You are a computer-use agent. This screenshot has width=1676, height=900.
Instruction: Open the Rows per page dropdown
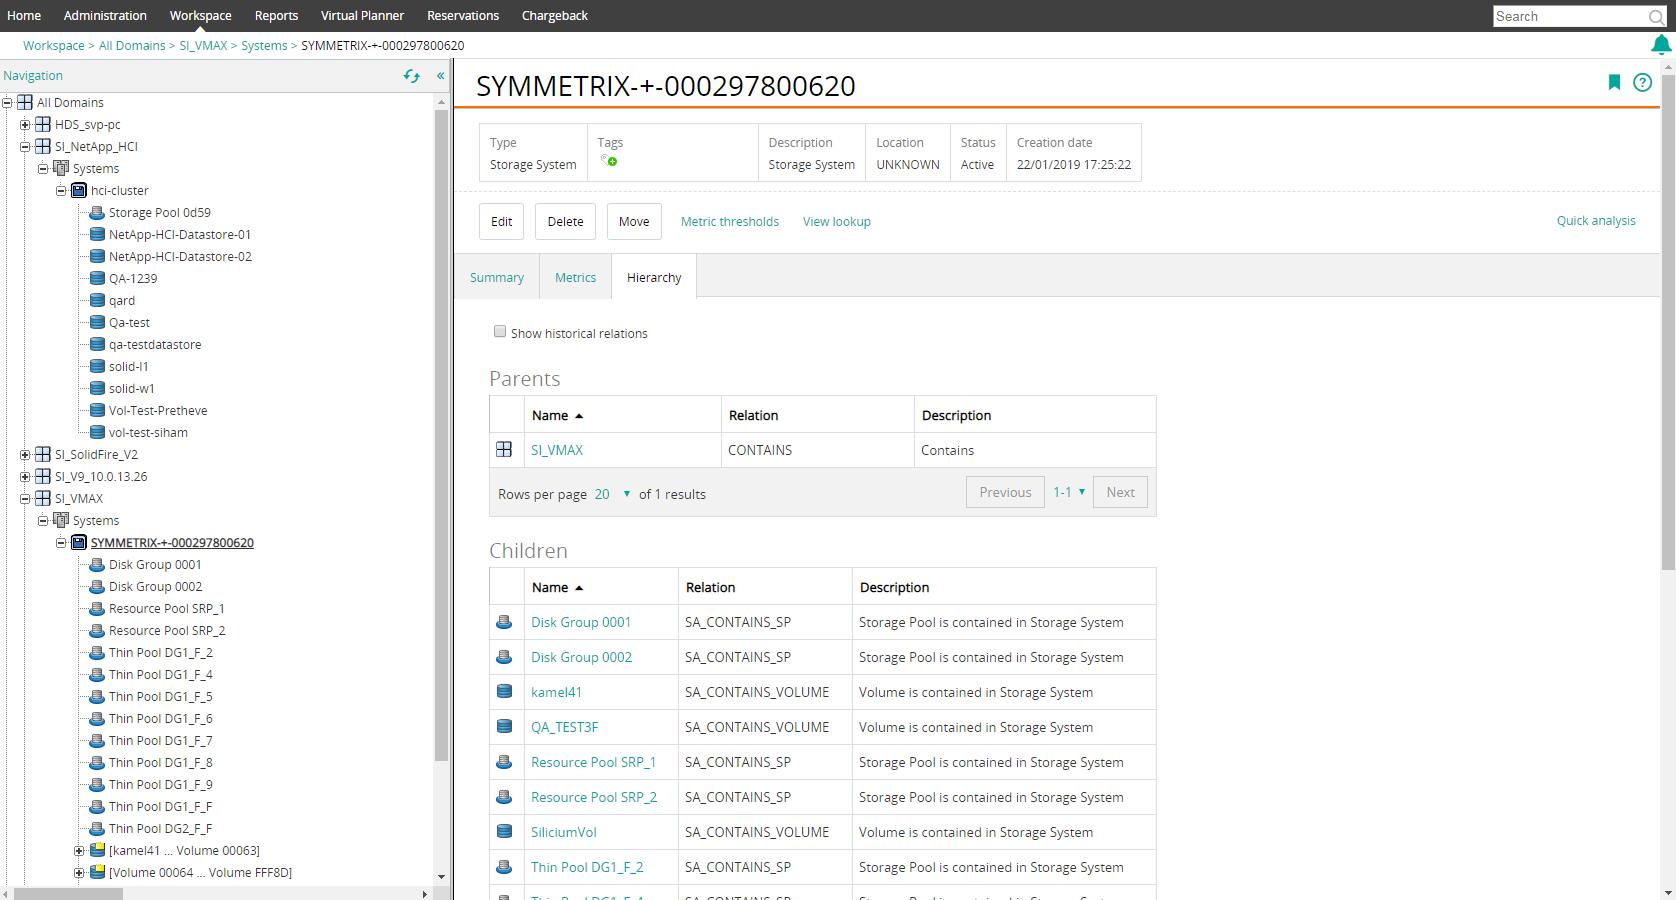click(x=612, y=494)
